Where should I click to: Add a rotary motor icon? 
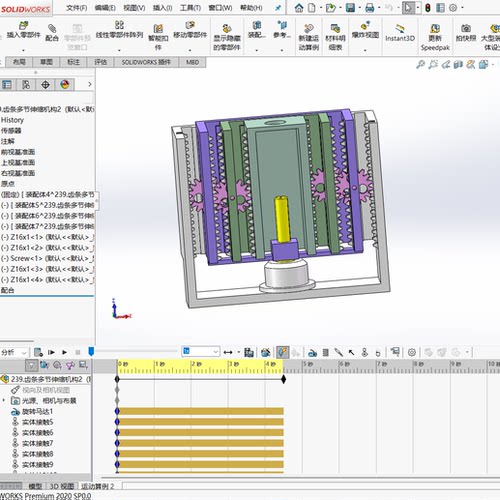312,352
